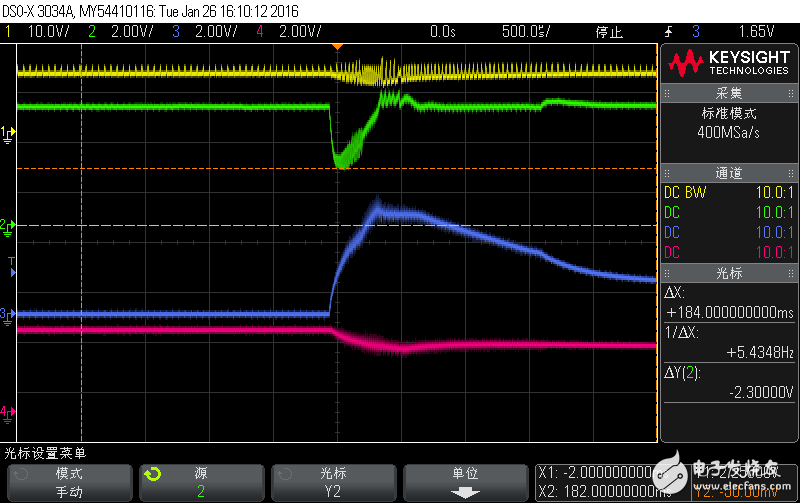Screen dimensions: 800x503
Task: Click the orange trigger position marker at top
Action: 337,47
